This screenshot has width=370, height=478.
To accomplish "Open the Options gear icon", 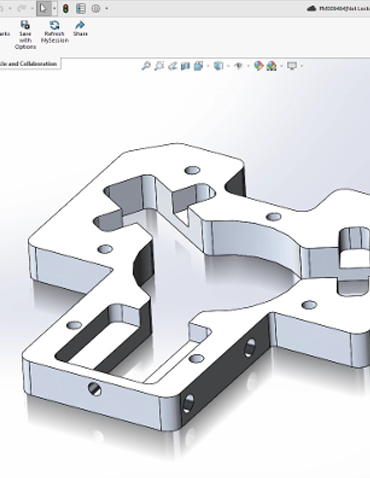I will [x=96, y=9].
